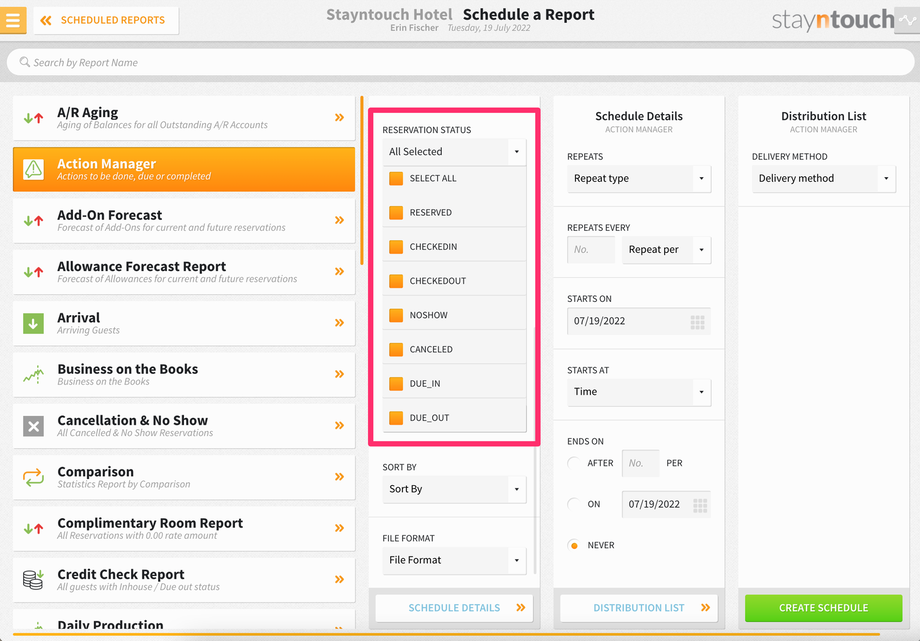The height and width of the screenshot is (641, 920).
Task: Click the Action Manager warning icon
Action: click(33, 169)
